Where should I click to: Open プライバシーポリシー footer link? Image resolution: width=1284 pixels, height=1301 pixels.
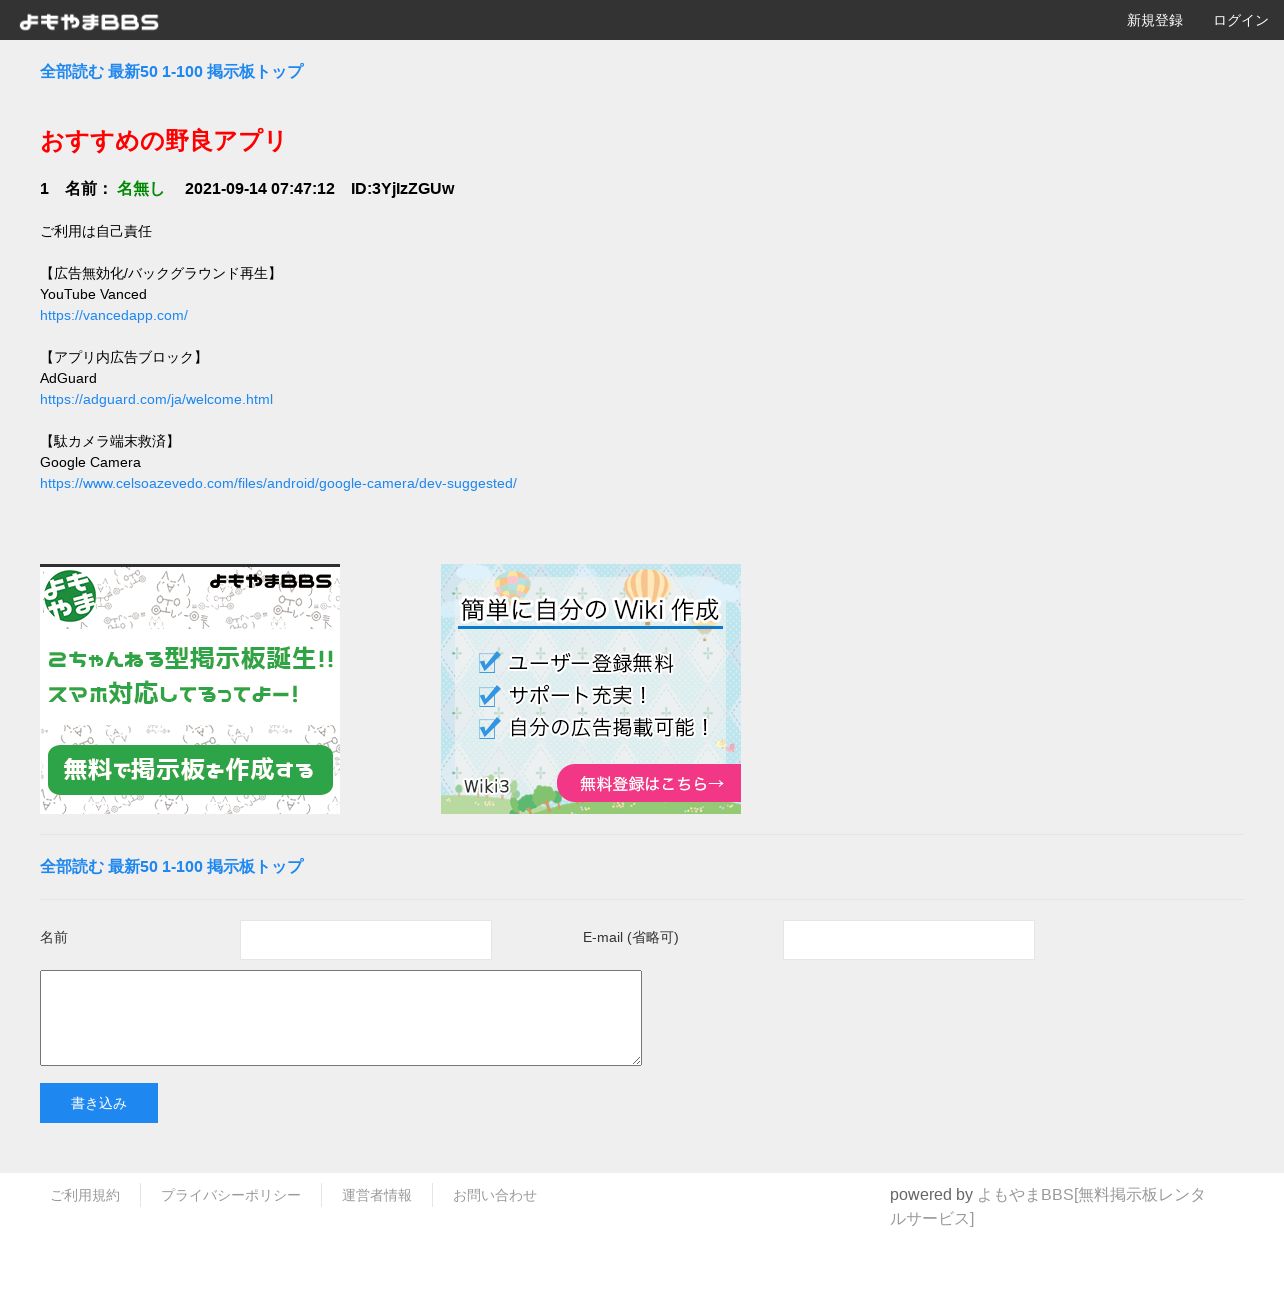click(x=231, y=1195)
